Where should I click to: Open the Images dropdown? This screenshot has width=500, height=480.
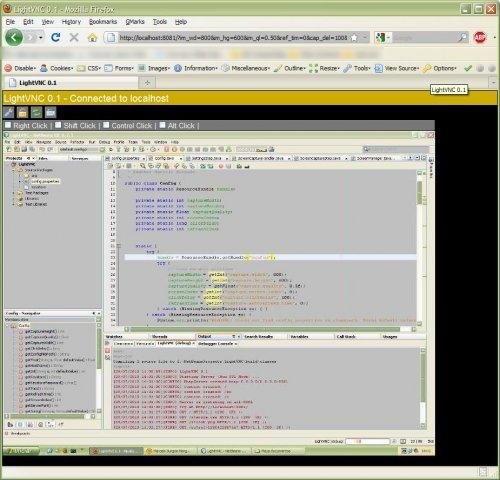[x=154, y=68]
